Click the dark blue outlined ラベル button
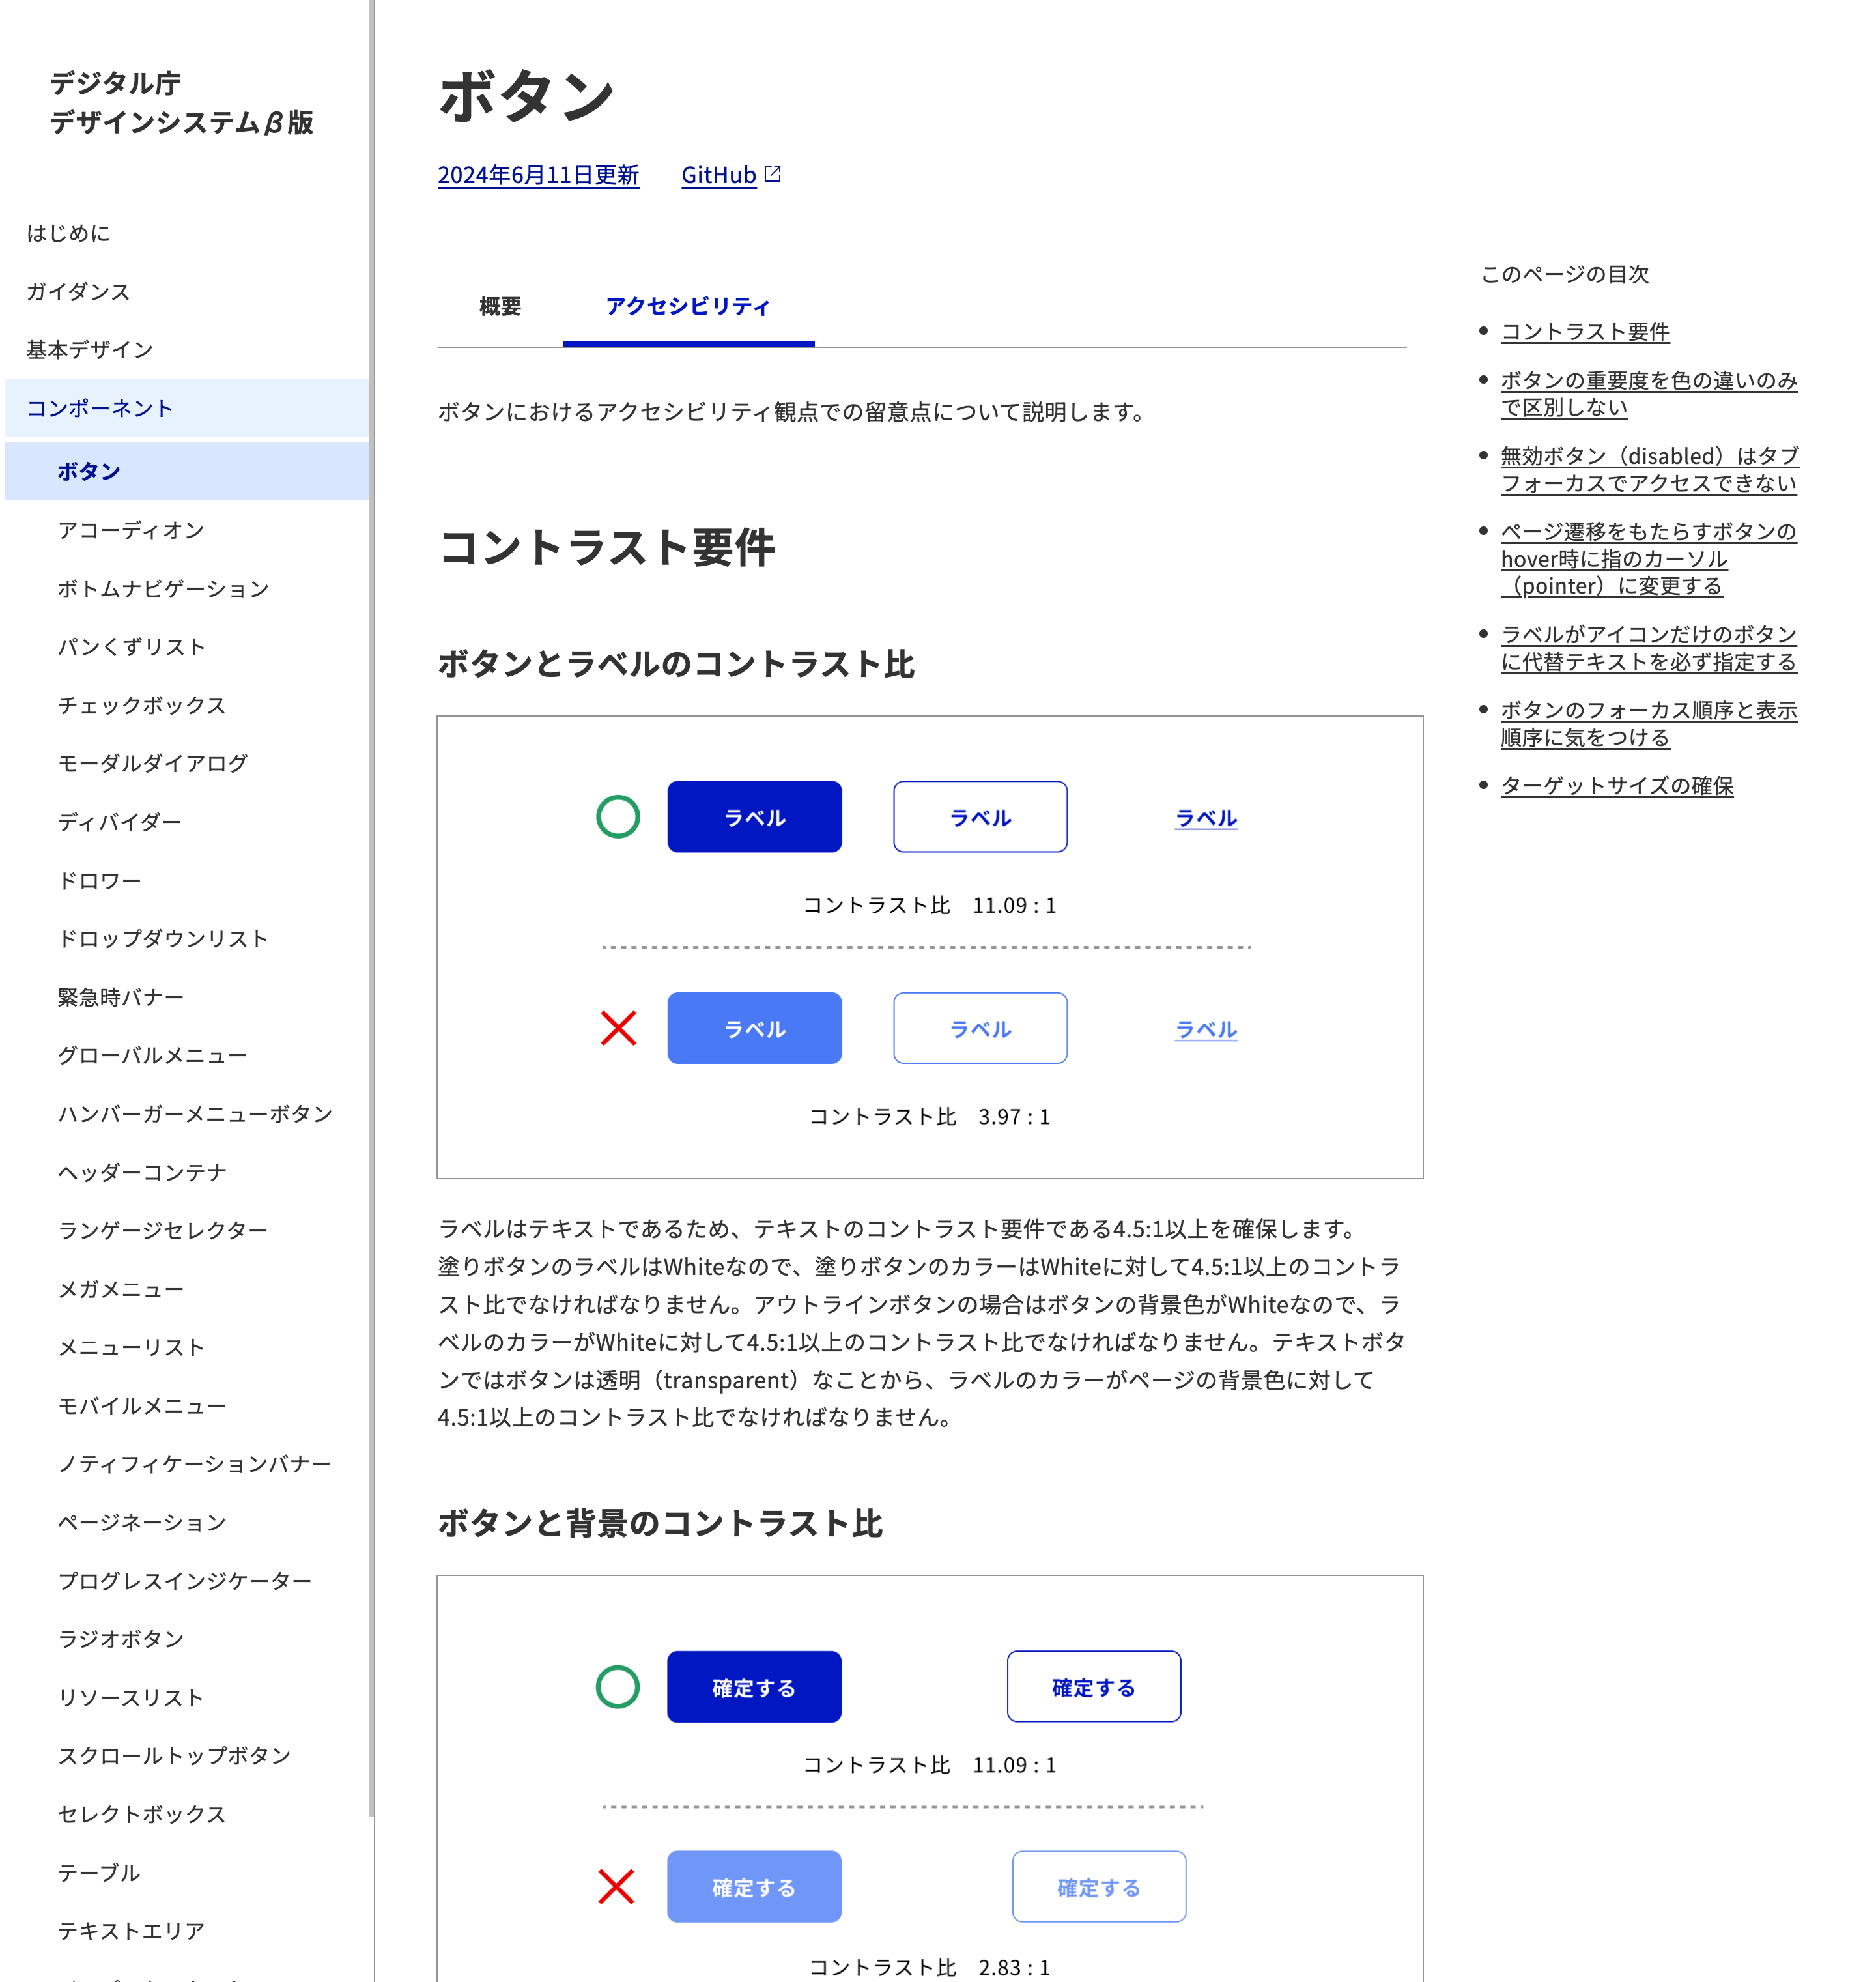Image resolution: width=1876 pixels, height=1982 pixels. (980, 817)
